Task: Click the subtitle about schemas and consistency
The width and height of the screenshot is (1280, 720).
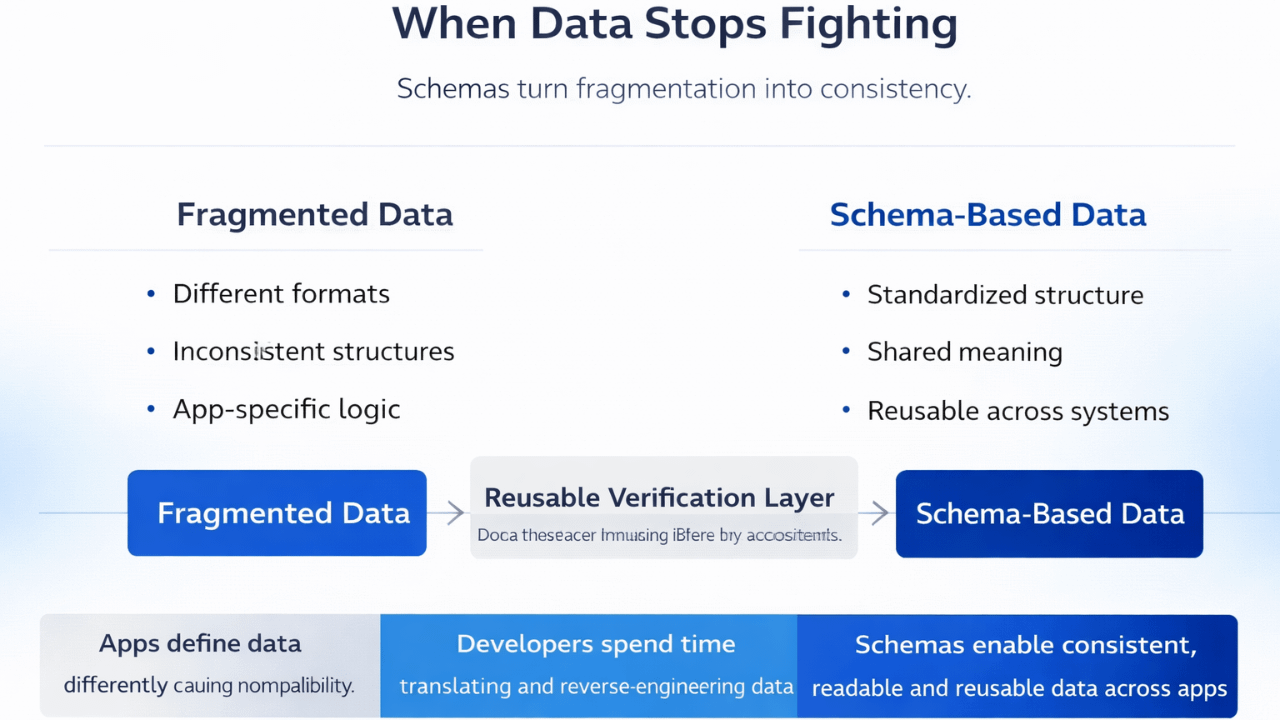Action: pyautogui.click(x=684, y=89)
